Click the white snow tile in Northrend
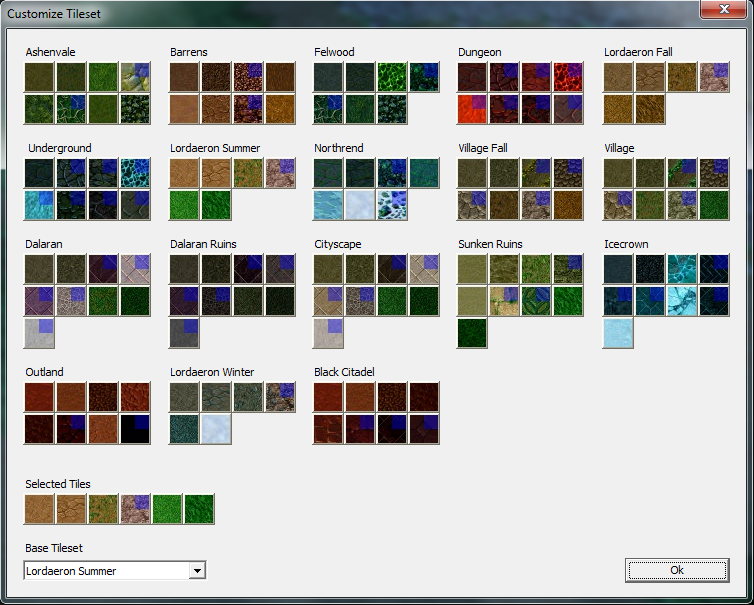Screen dimensions: 754x605 (x=360, y=205)
